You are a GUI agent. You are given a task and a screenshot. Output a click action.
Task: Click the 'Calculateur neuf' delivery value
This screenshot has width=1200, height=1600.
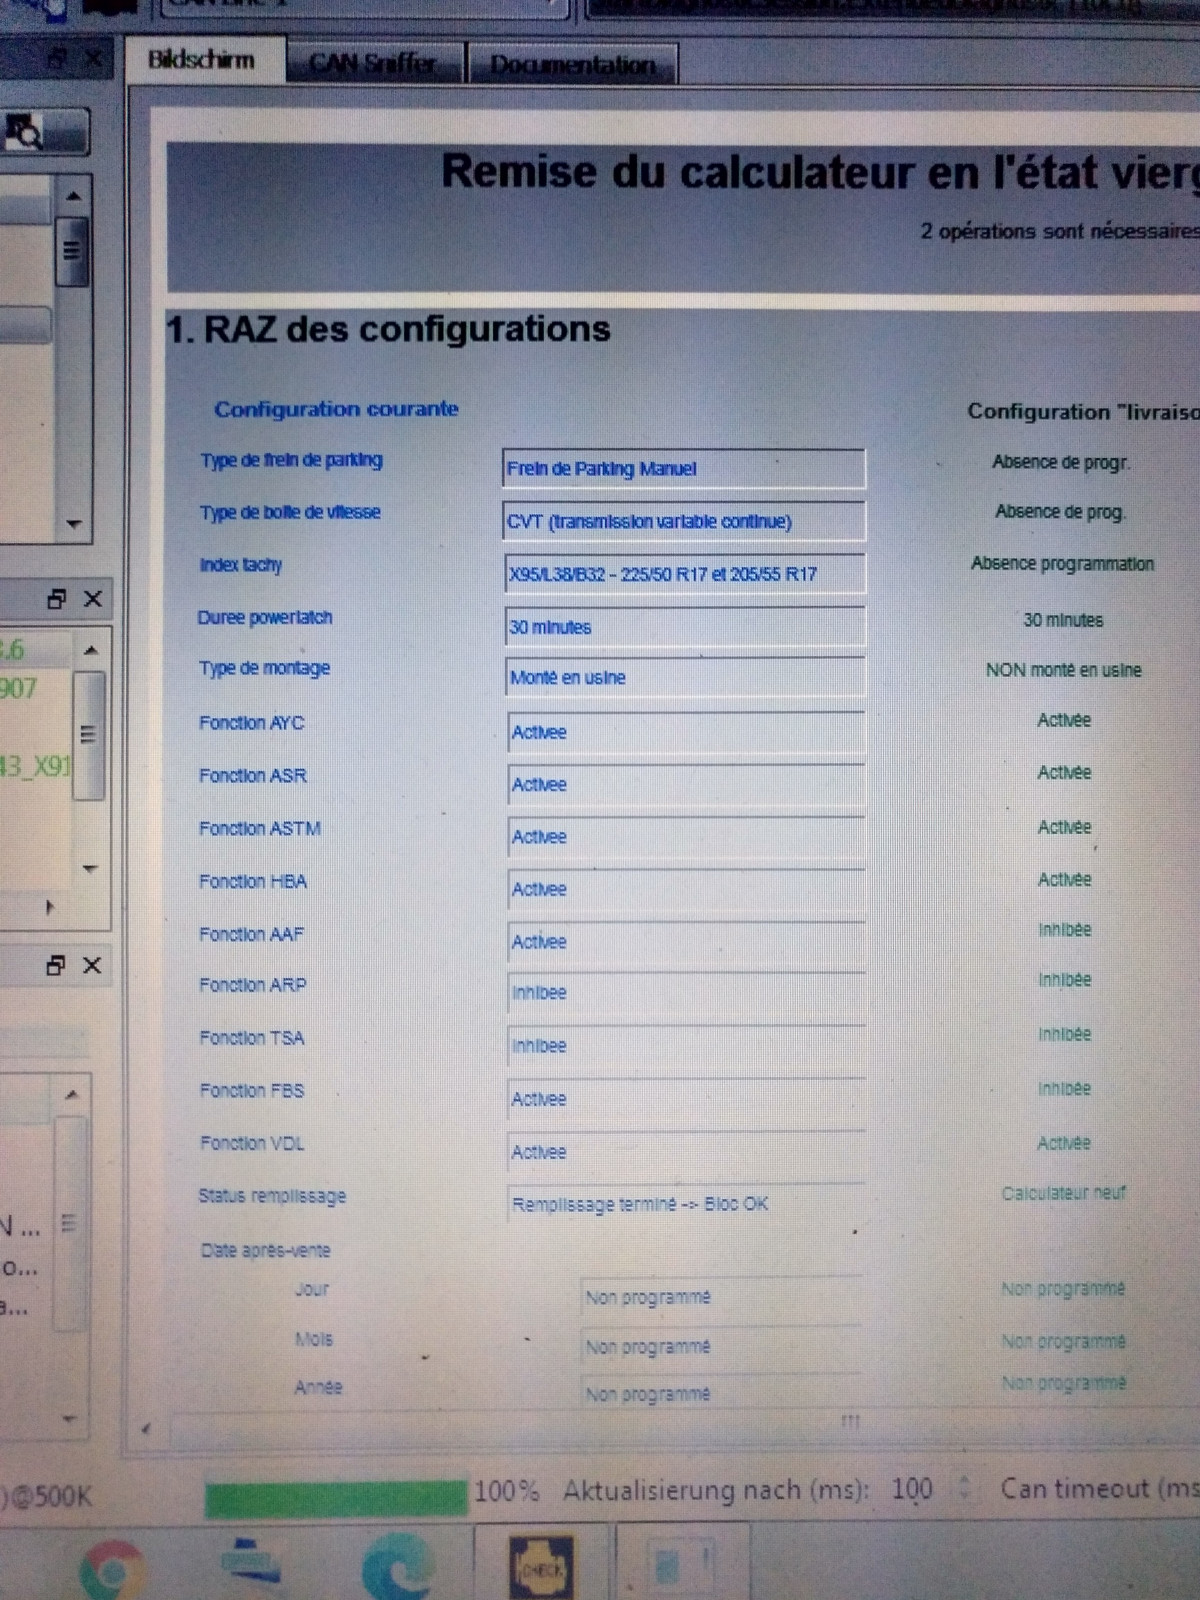coord(1064,1193)
